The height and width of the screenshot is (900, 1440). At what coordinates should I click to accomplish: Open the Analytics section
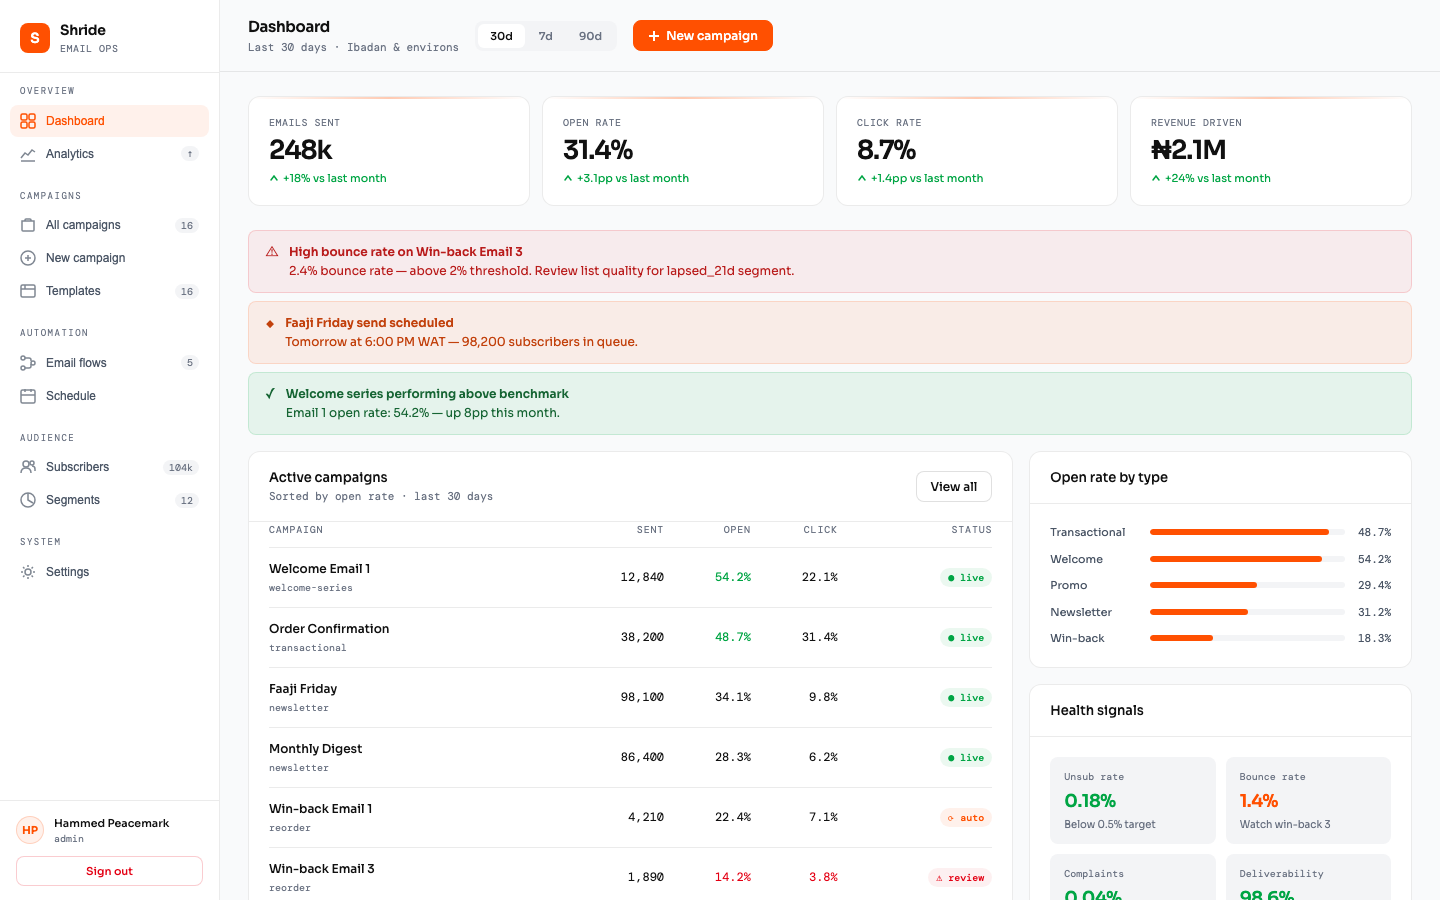tap(72, 154)
